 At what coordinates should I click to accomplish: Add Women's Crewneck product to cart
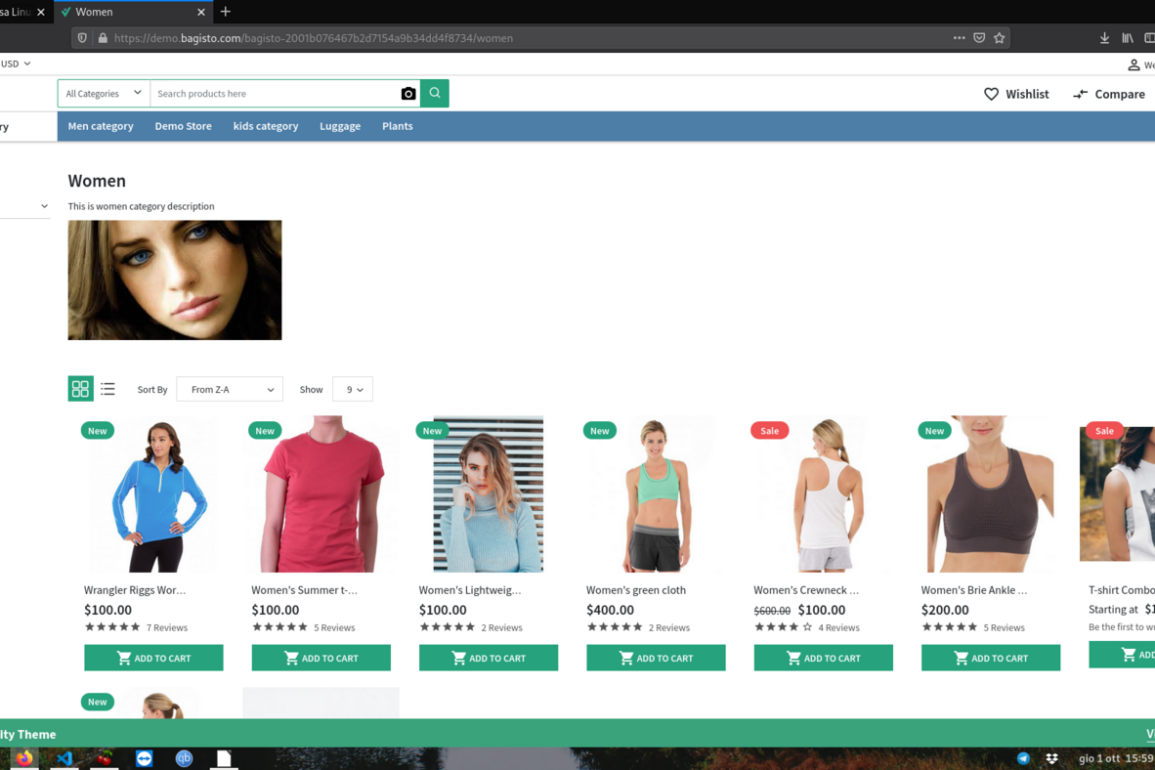(x=824, y=658)
